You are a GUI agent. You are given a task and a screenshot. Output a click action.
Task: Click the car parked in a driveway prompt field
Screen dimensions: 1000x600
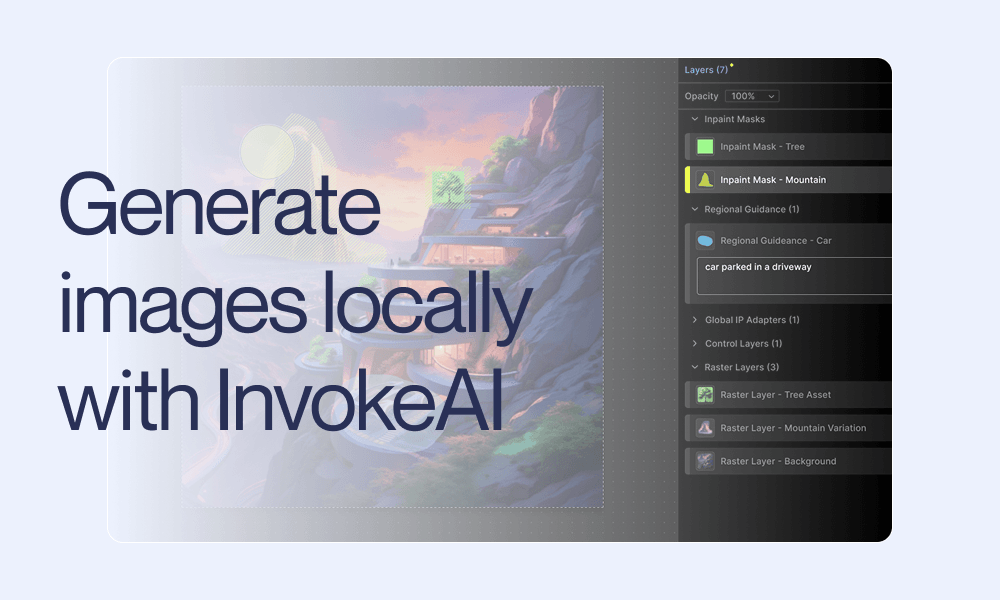pos(795,276)
